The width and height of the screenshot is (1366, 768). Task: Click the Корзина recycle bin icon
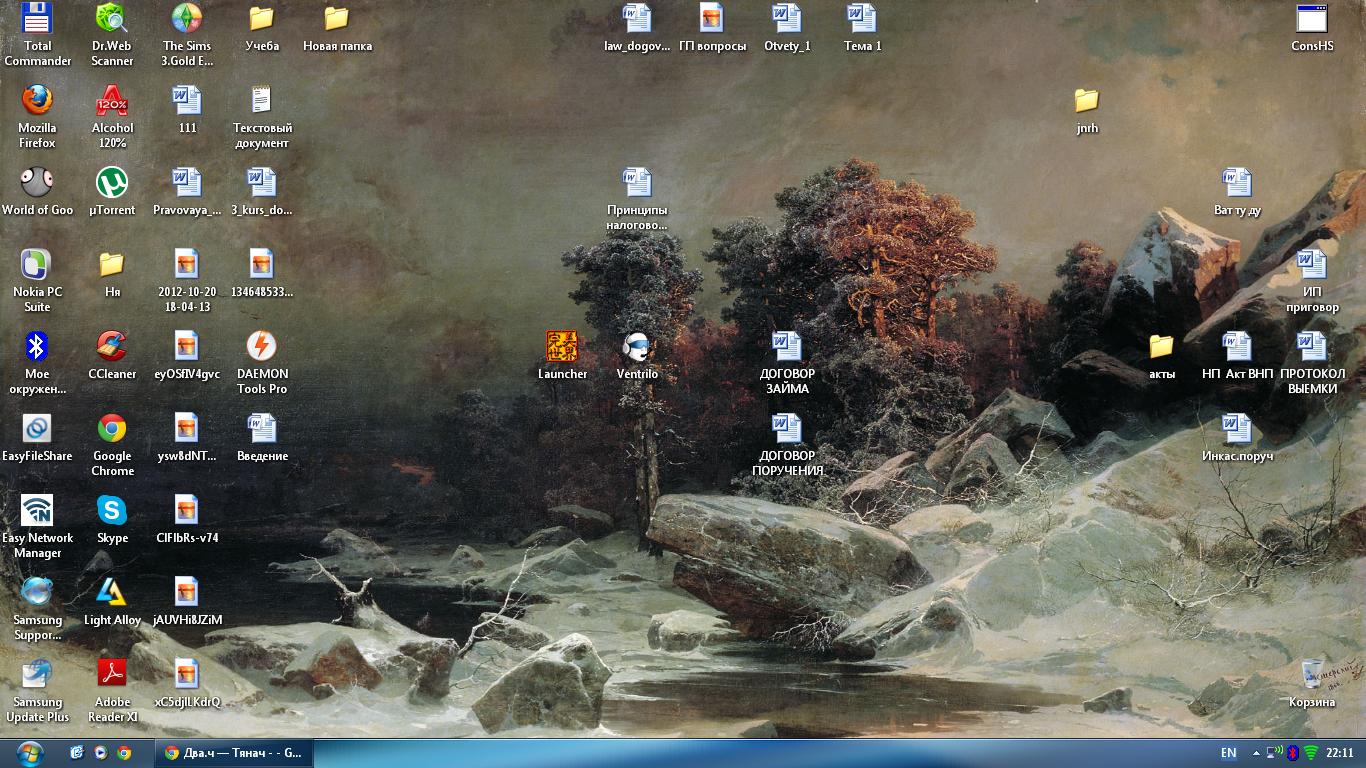pyautogui.click(x=1312, y=683)
